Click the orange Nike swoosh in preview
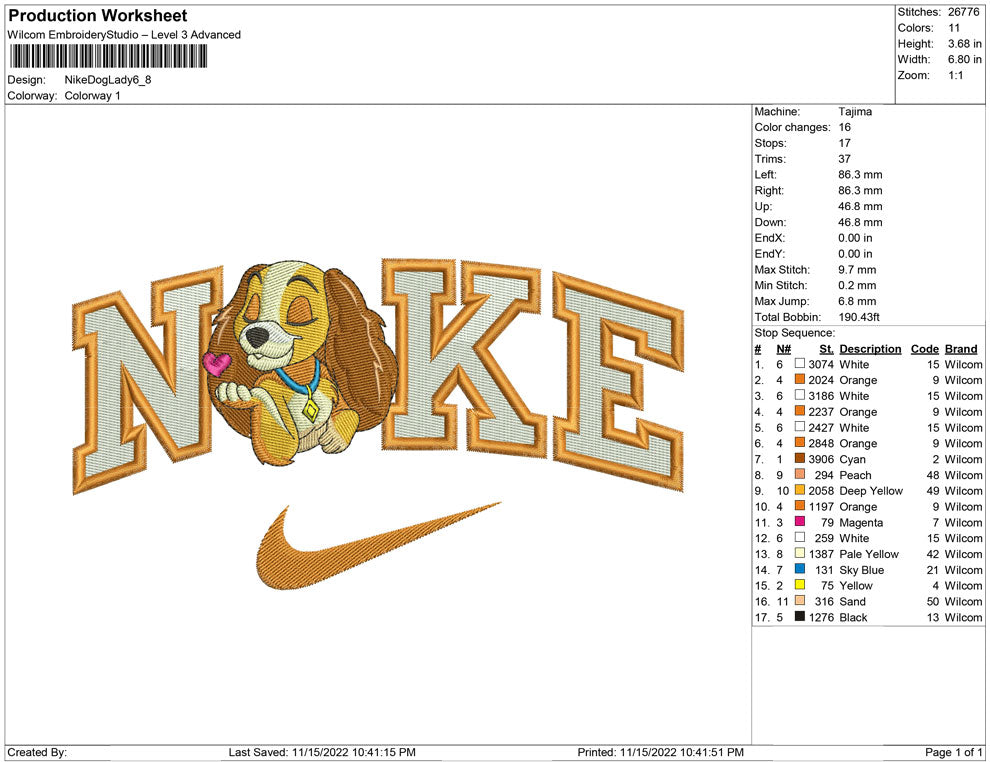The image size is (990, 762). (378, 547)
